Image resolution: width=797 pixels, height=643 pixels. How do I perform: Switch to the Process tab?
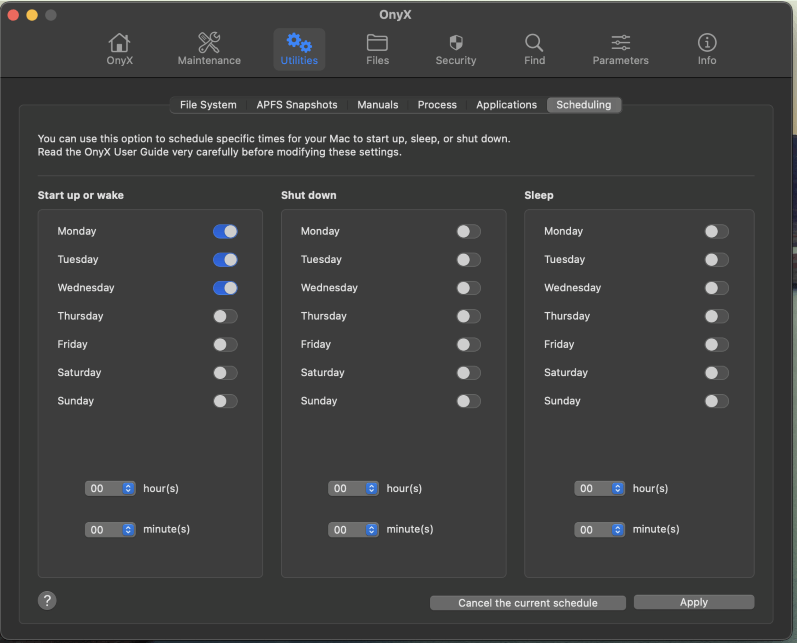(x=437, y=105)
